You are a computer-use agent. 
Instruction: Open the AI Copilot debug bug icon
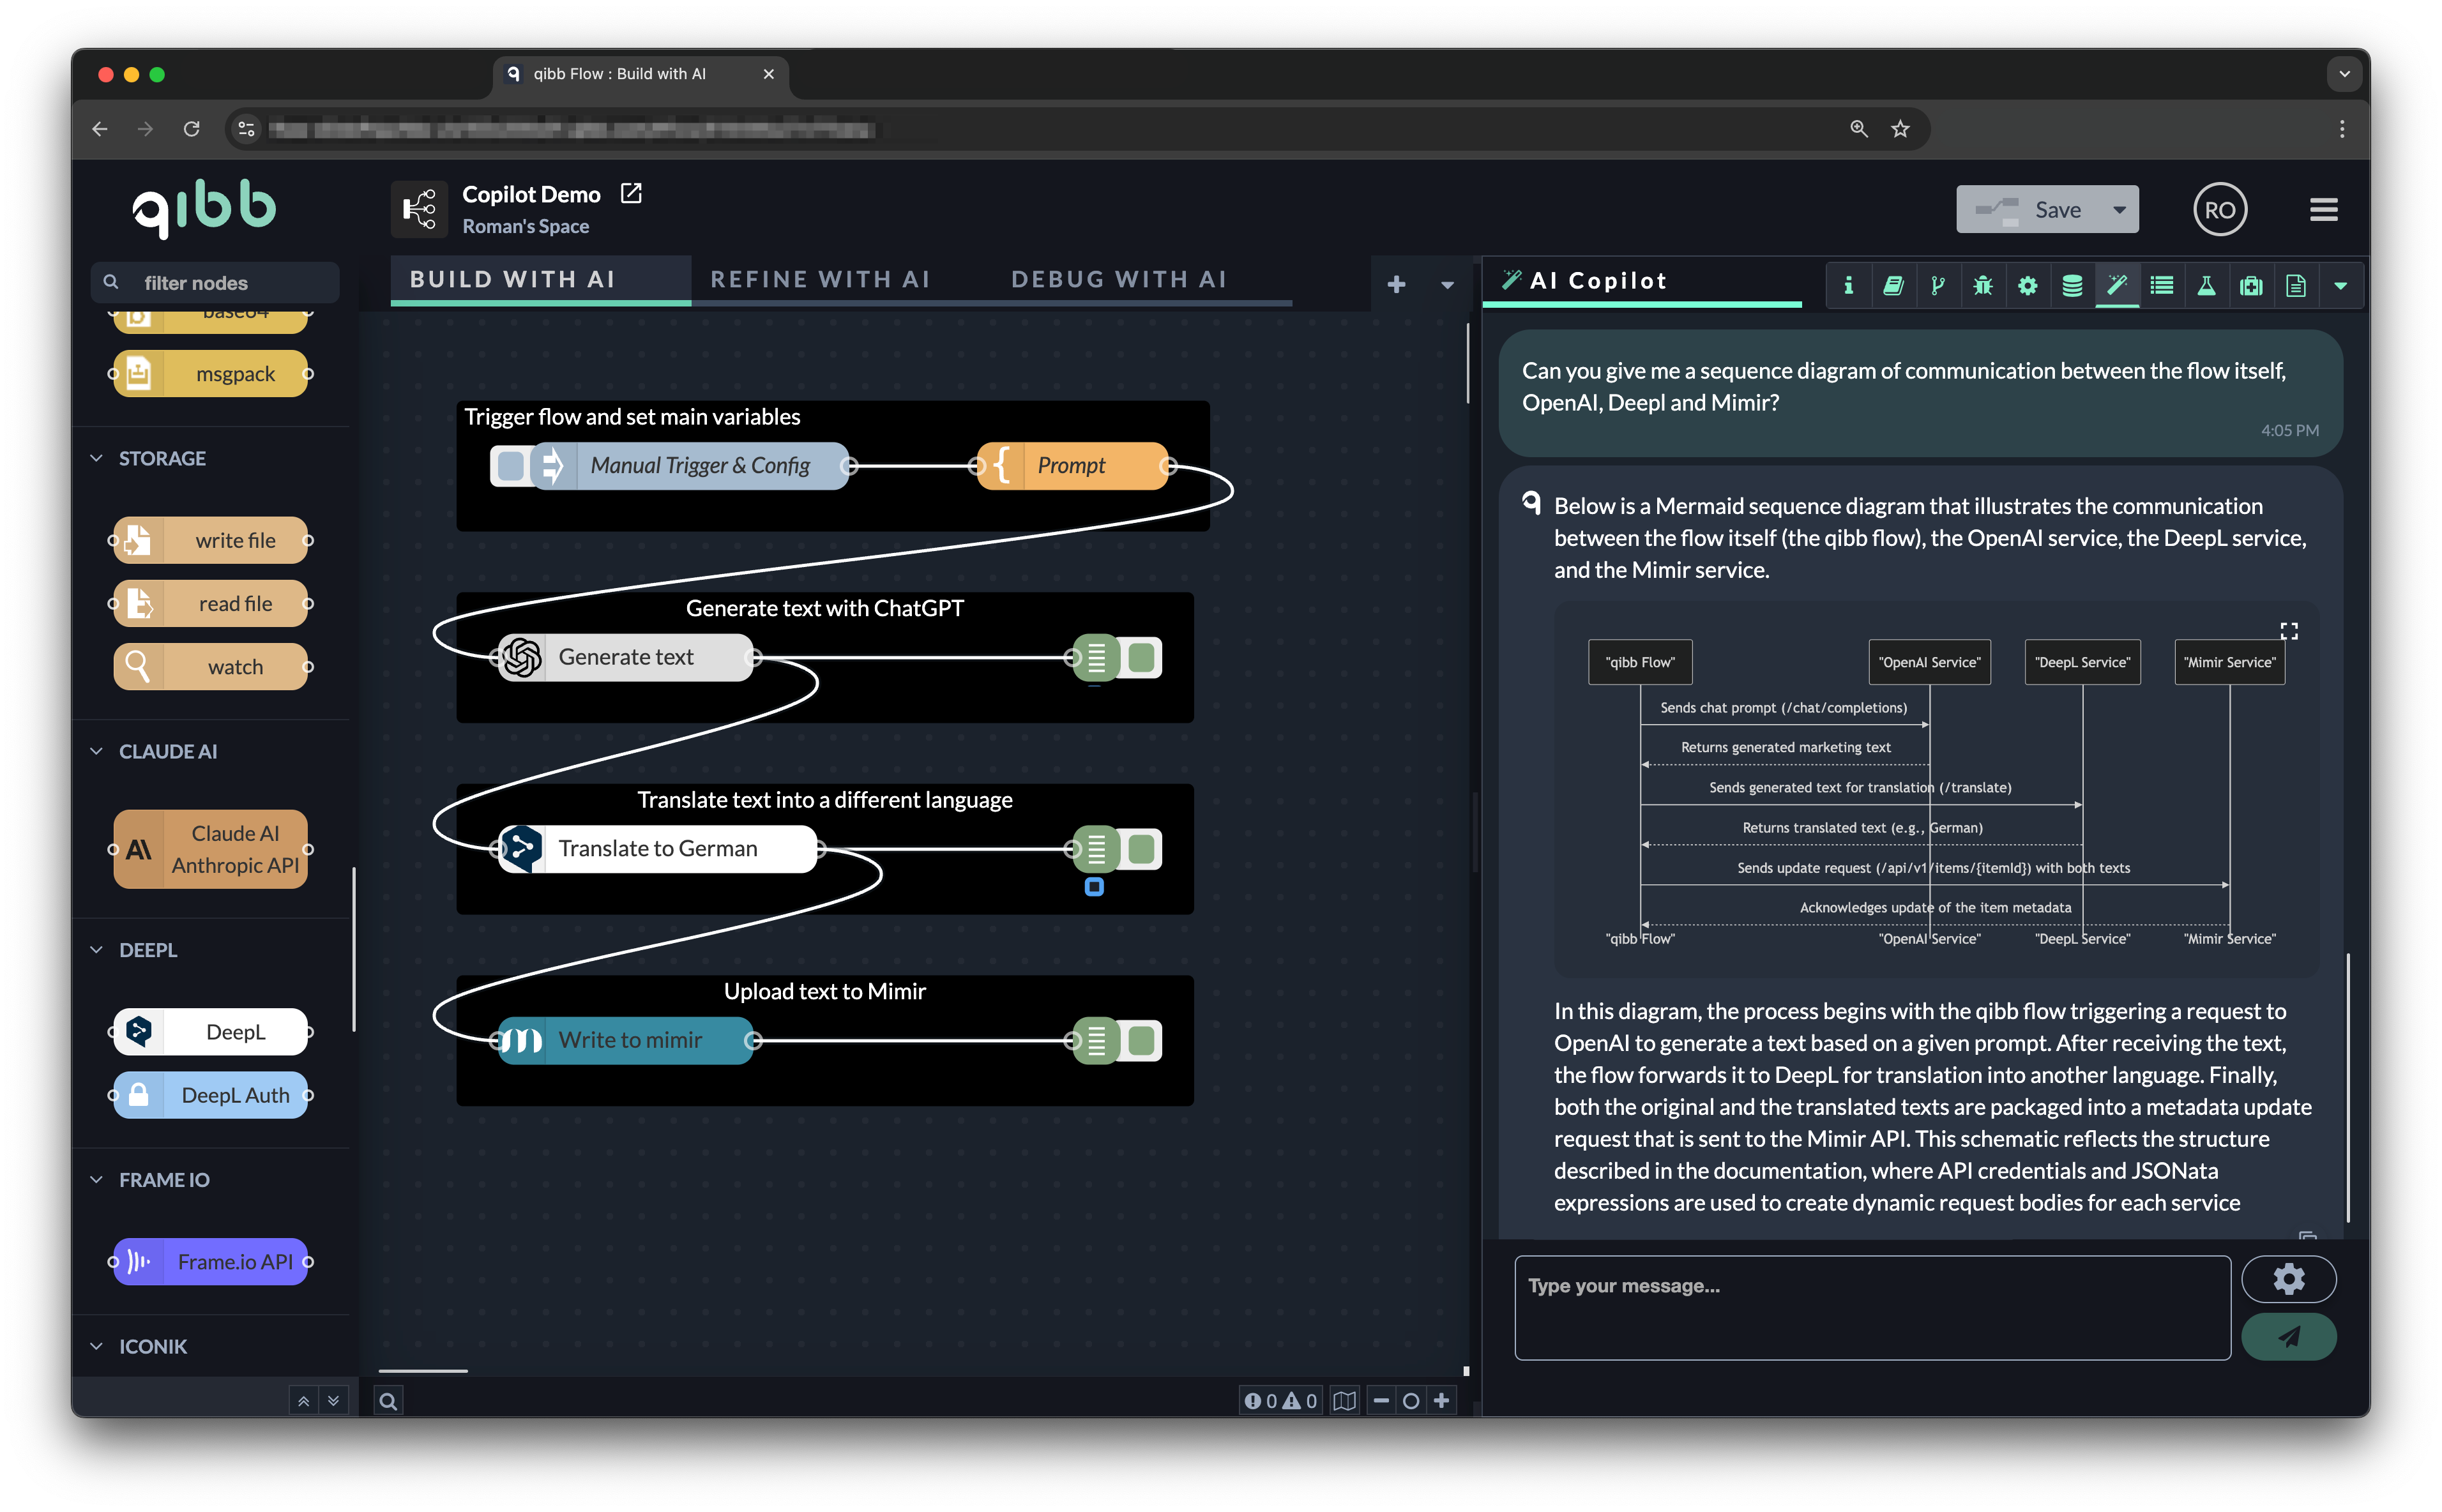pos(1983,285)
